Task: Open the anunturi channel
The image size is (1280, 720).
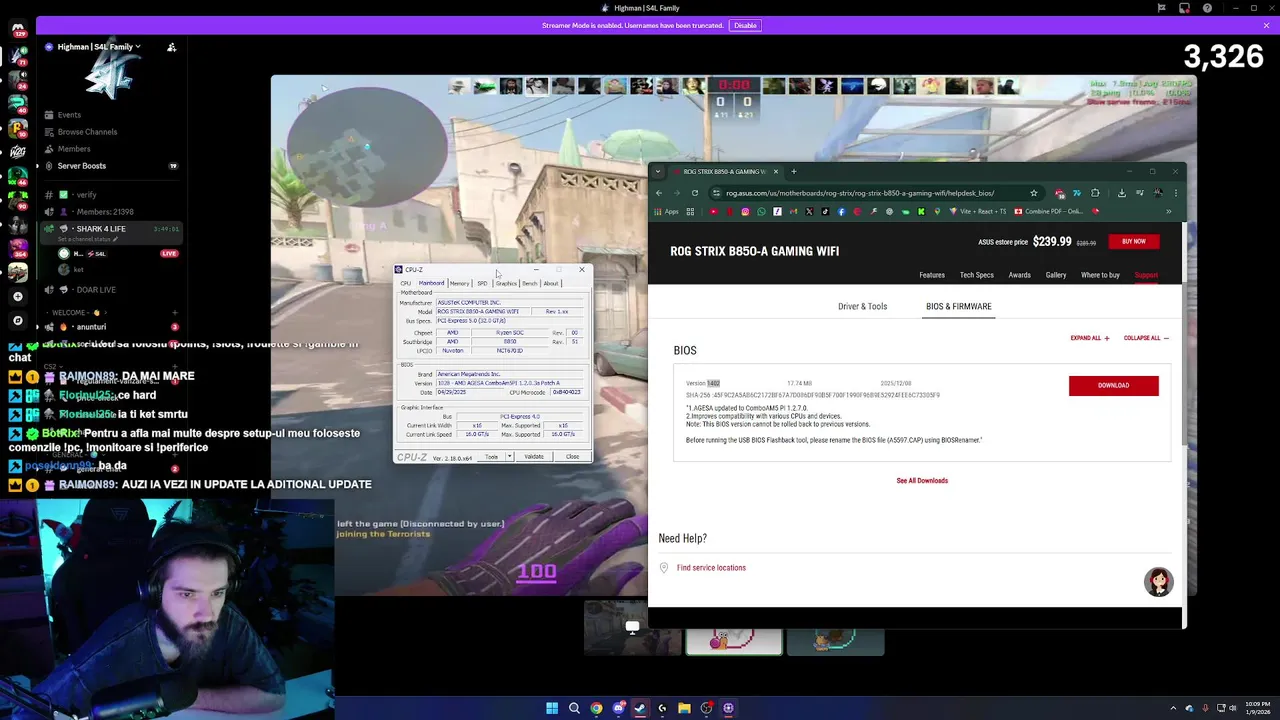Action: click(91, 327)
